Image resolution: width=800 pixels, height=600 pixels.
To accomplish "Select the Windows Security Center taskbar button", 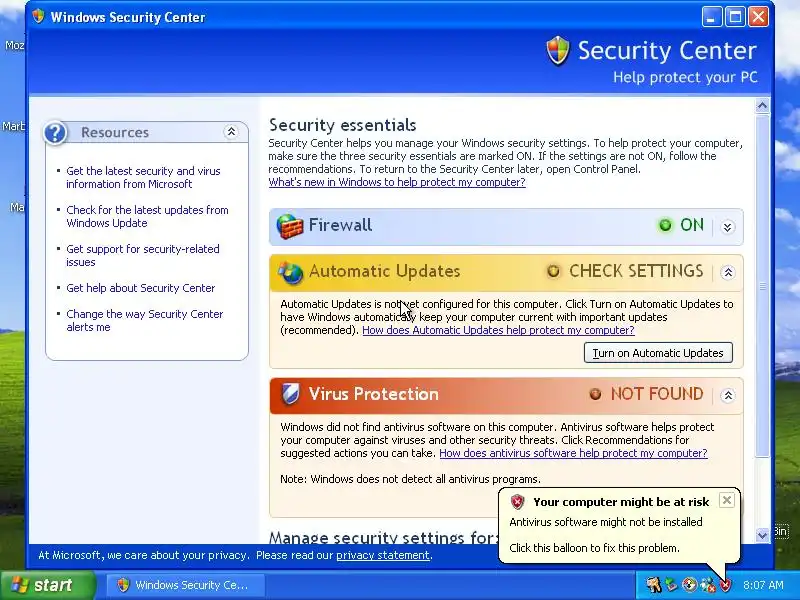I will point(185,585).
